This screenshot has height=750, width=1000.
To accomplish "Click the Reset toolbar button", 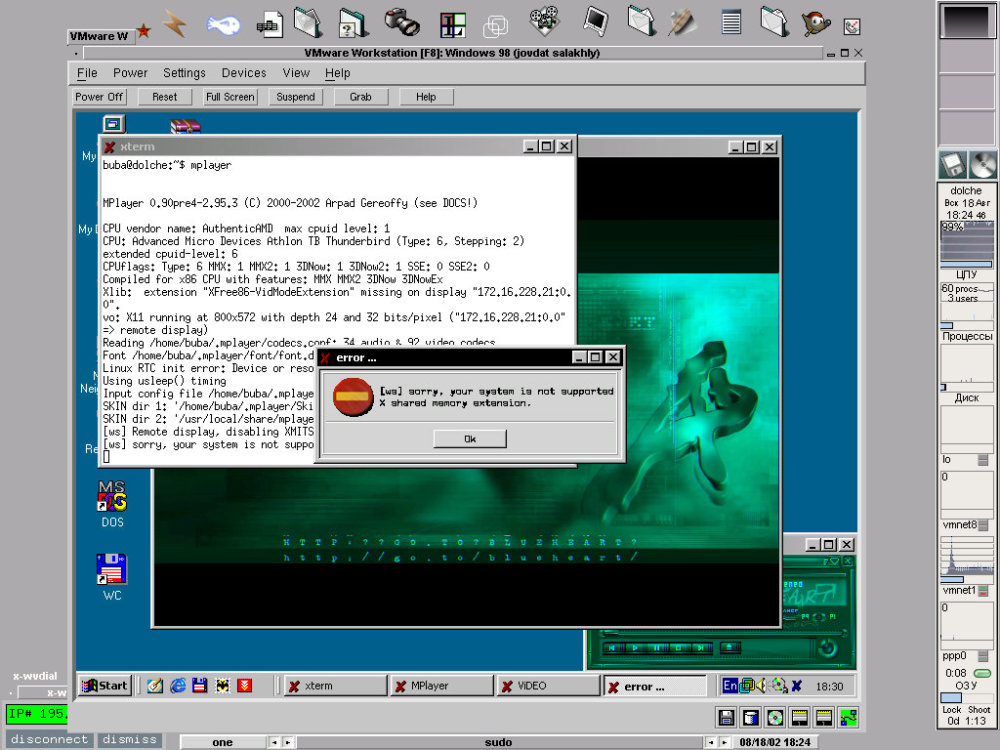I will (165, 97).
